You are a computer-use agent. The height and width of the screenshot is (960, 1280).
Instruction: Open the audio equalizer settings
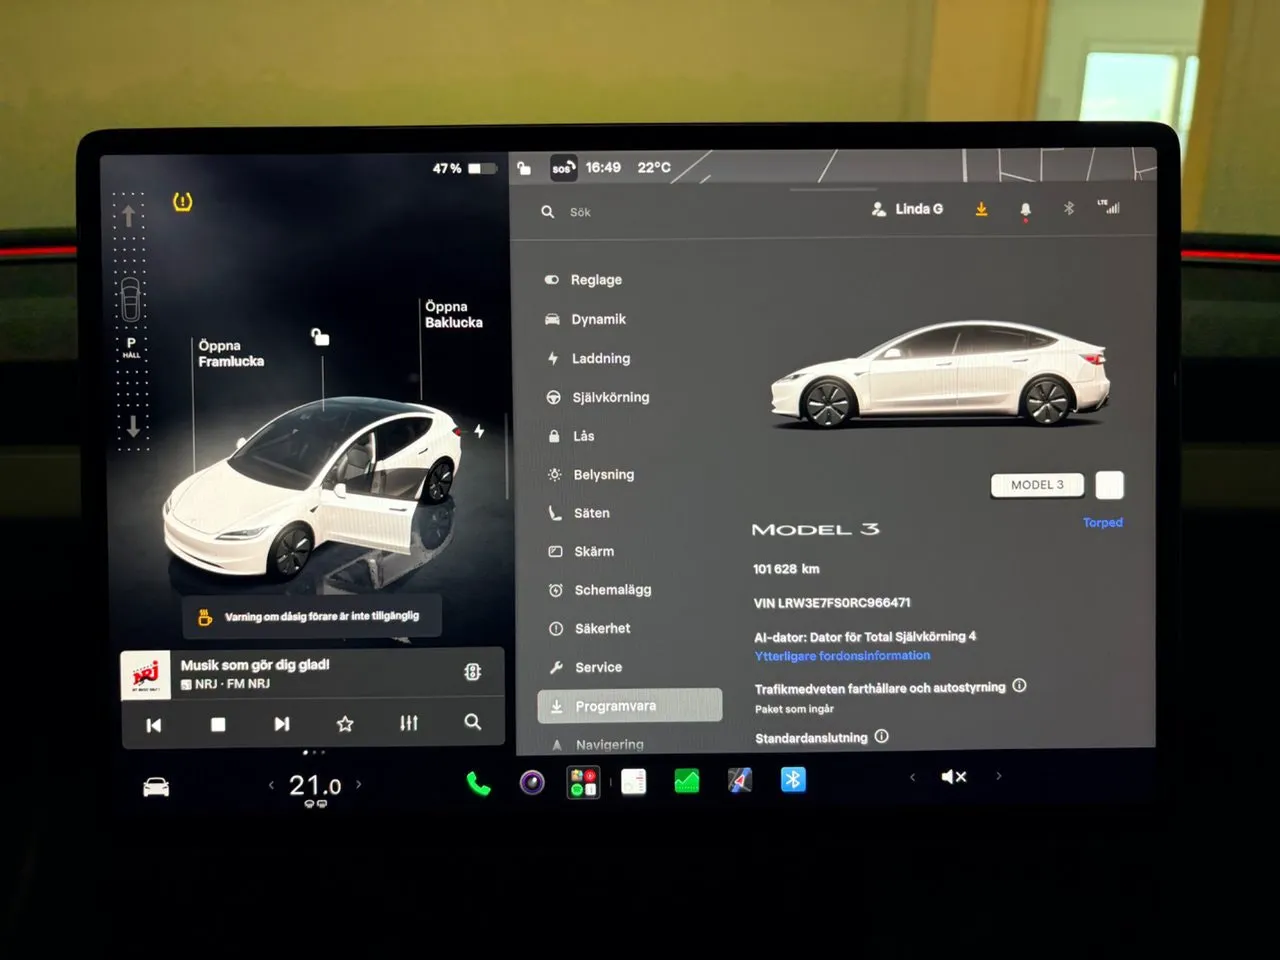tap(409, 723)
